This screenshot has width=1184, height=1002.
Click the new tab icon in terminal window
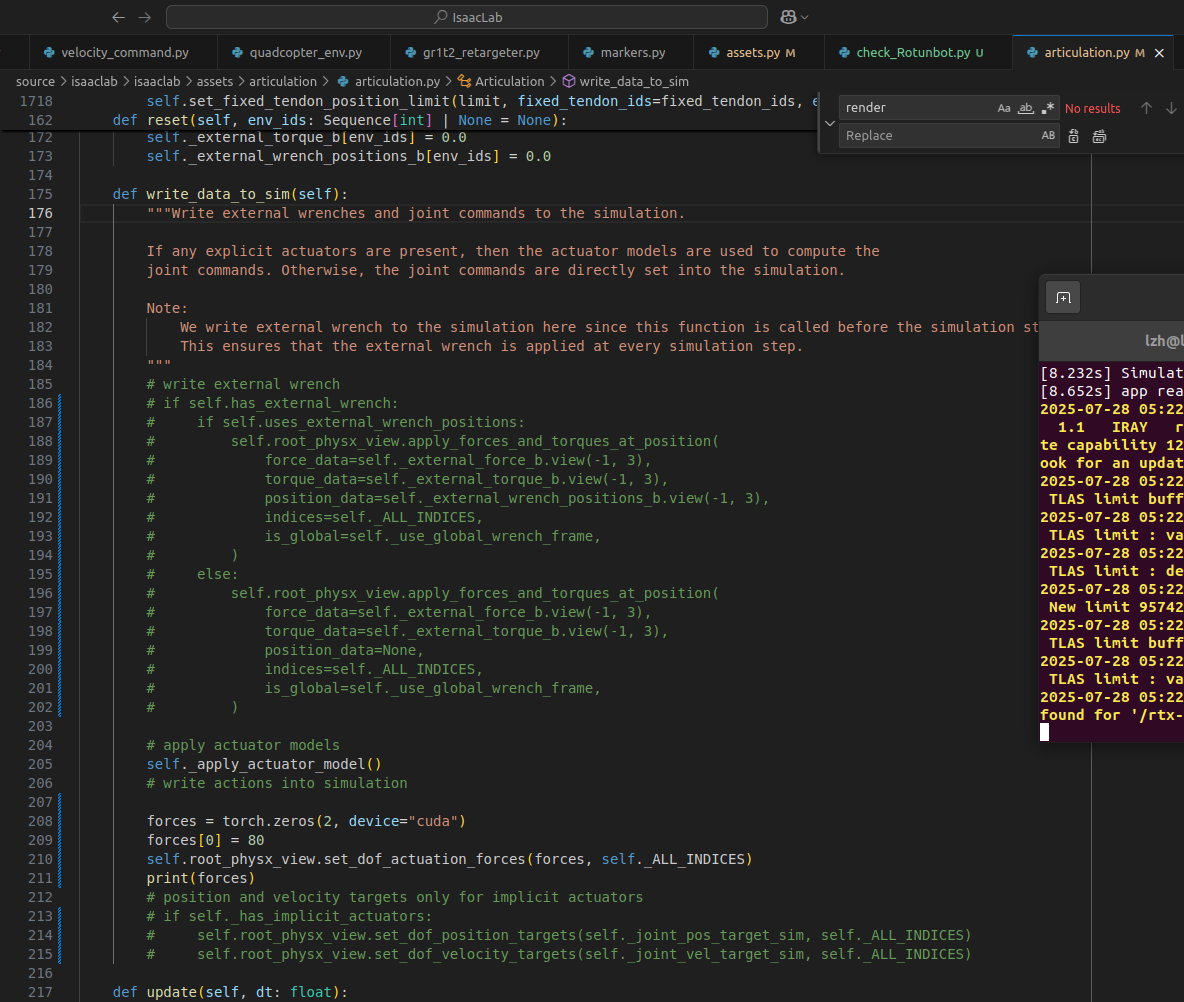pos(1063,298)
